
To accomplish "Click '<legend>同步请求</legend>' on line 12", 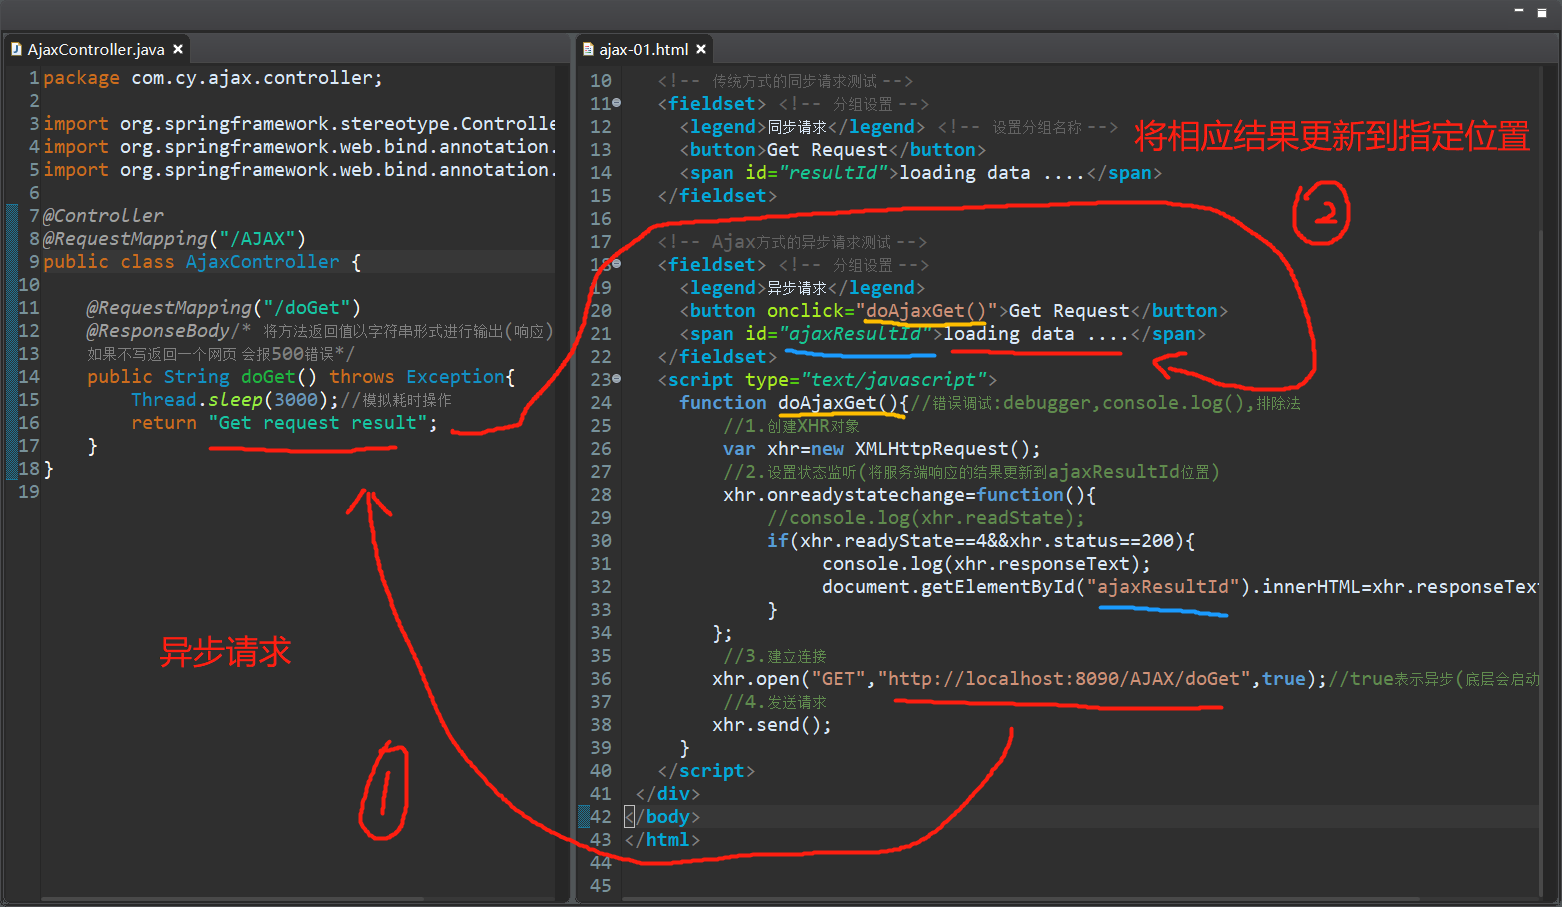I will coord(802,127).
